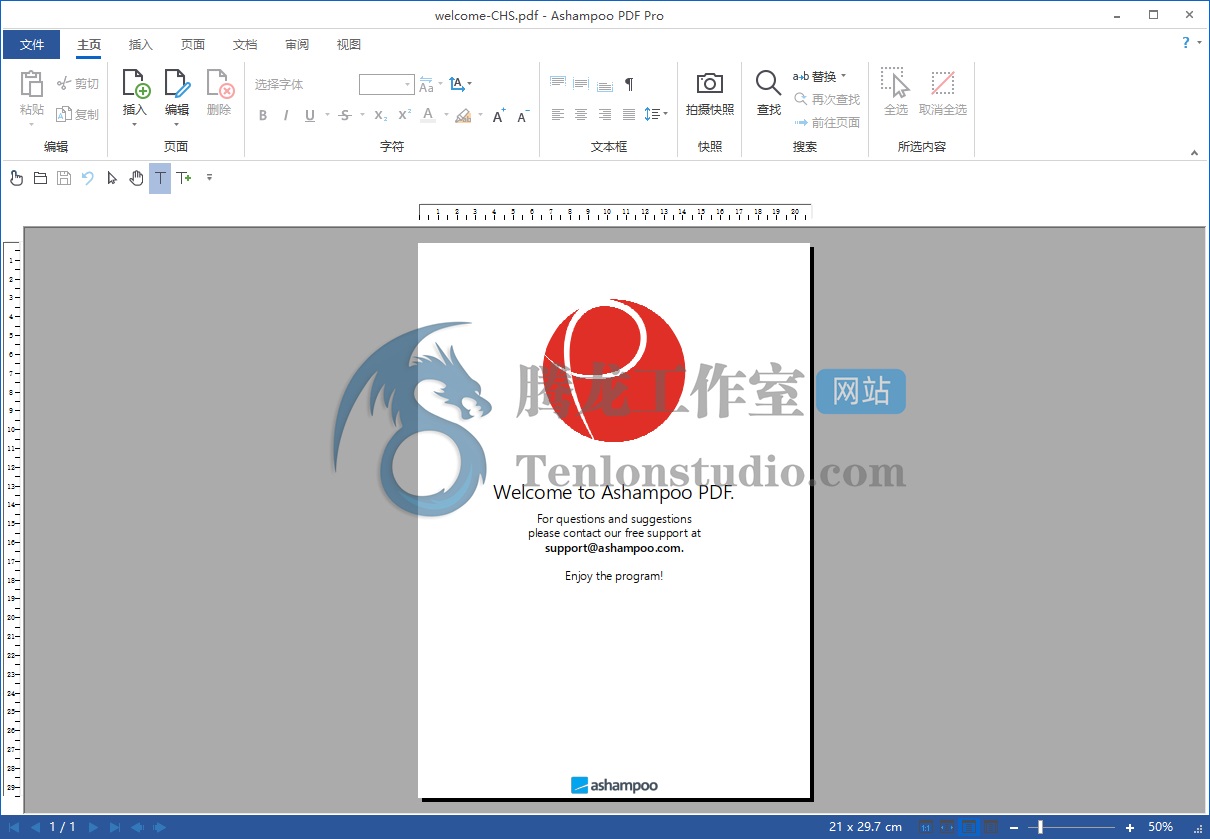The width and height of the screenshot is (1210, 839).
Task: Switch to the 文档 (Document) ribbon tab
Action: point(245,44)
